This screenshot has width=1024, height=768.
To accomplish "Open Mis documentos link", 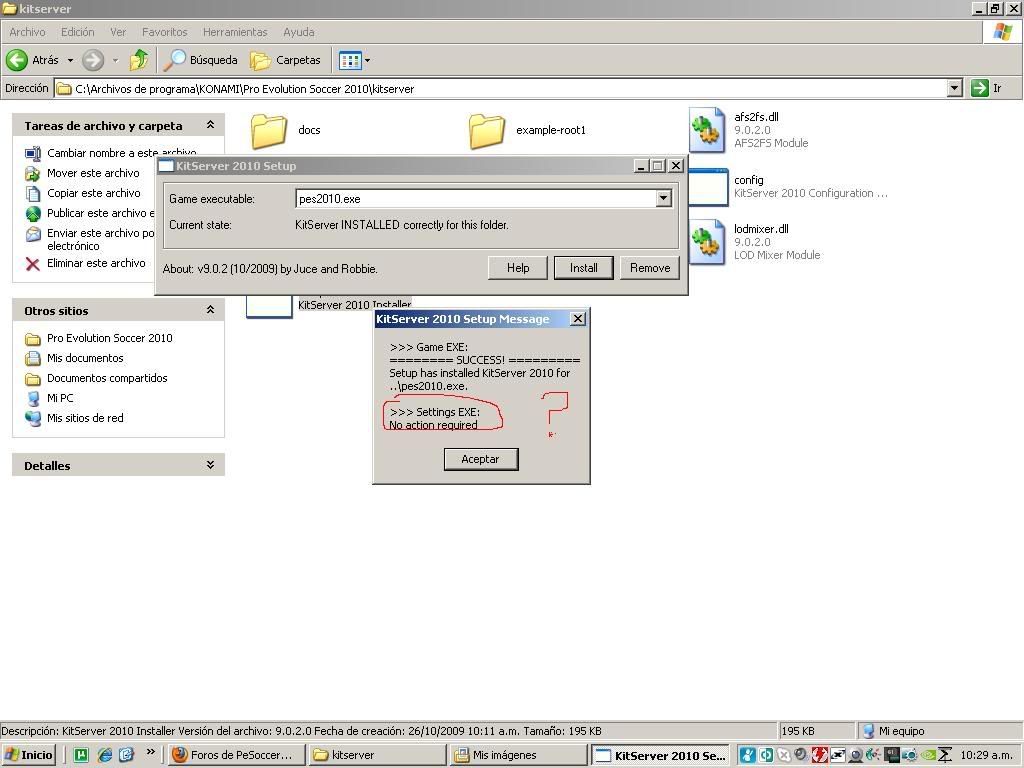I will coord(85,359).
